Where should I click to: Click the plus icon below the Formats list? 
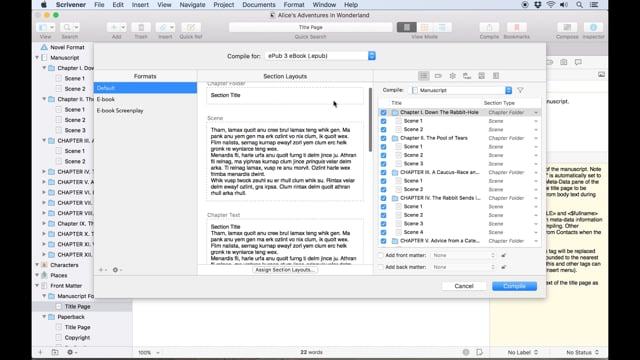click(x=102, y=270)
